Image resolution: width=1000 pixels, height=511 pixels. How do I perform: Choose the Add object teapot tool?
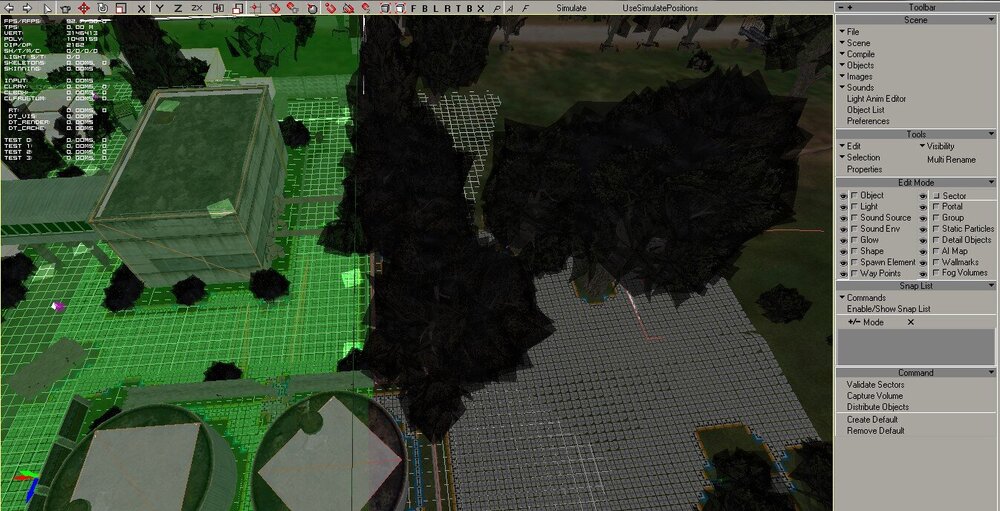coord(65,8)
